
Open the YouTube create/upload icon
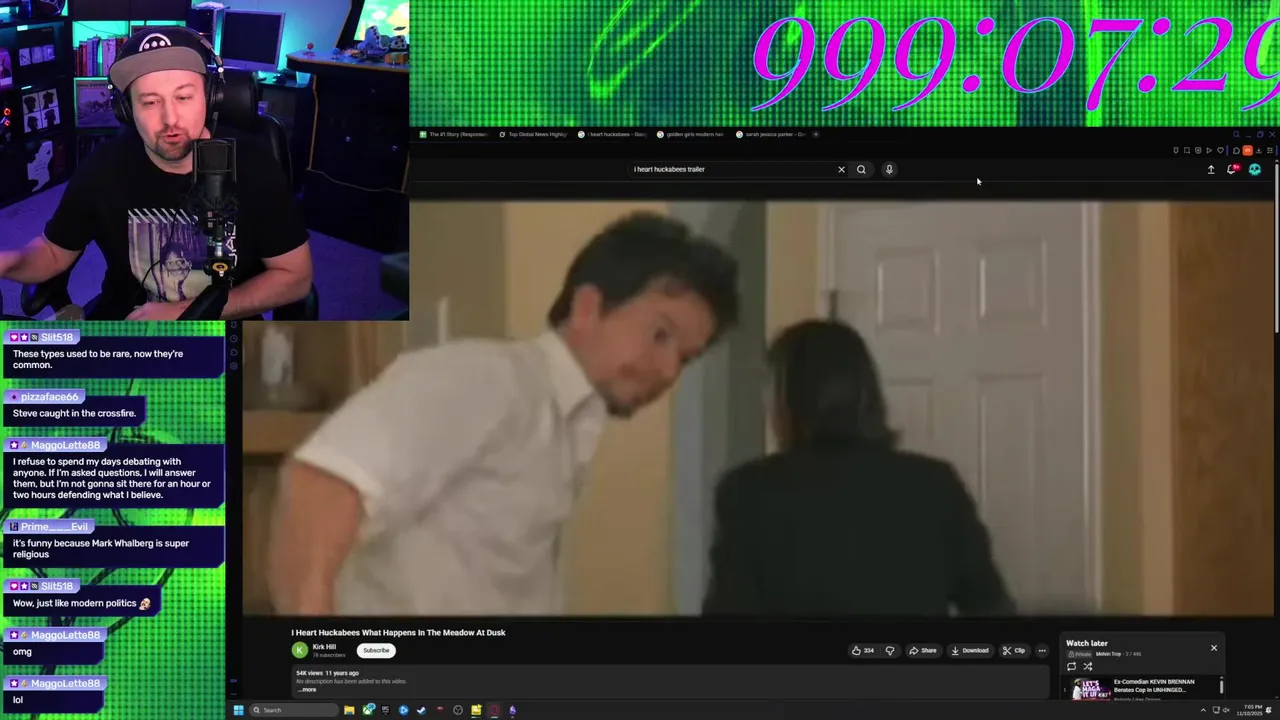point(1210,169)
